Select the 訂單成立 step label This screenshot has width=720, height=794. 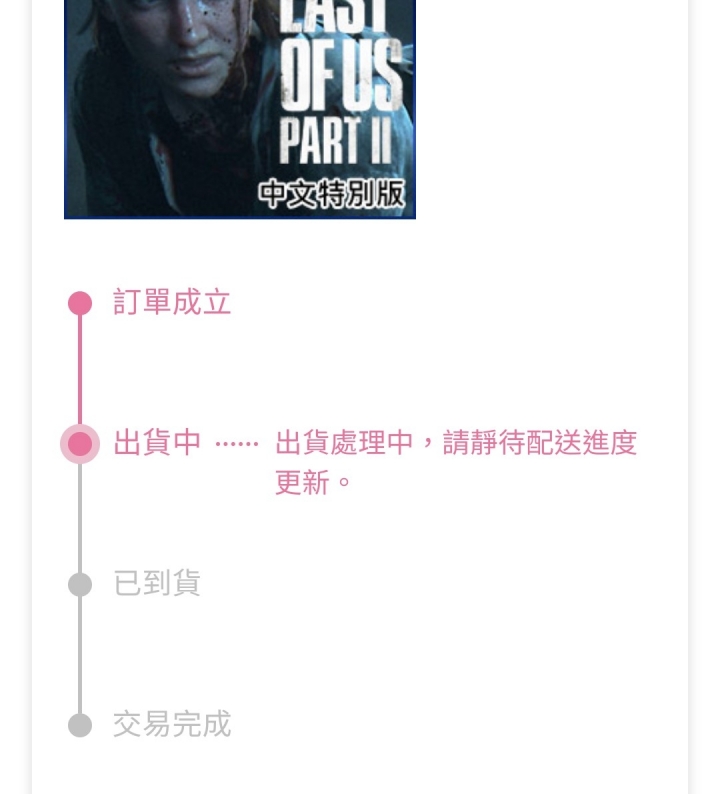172,302
